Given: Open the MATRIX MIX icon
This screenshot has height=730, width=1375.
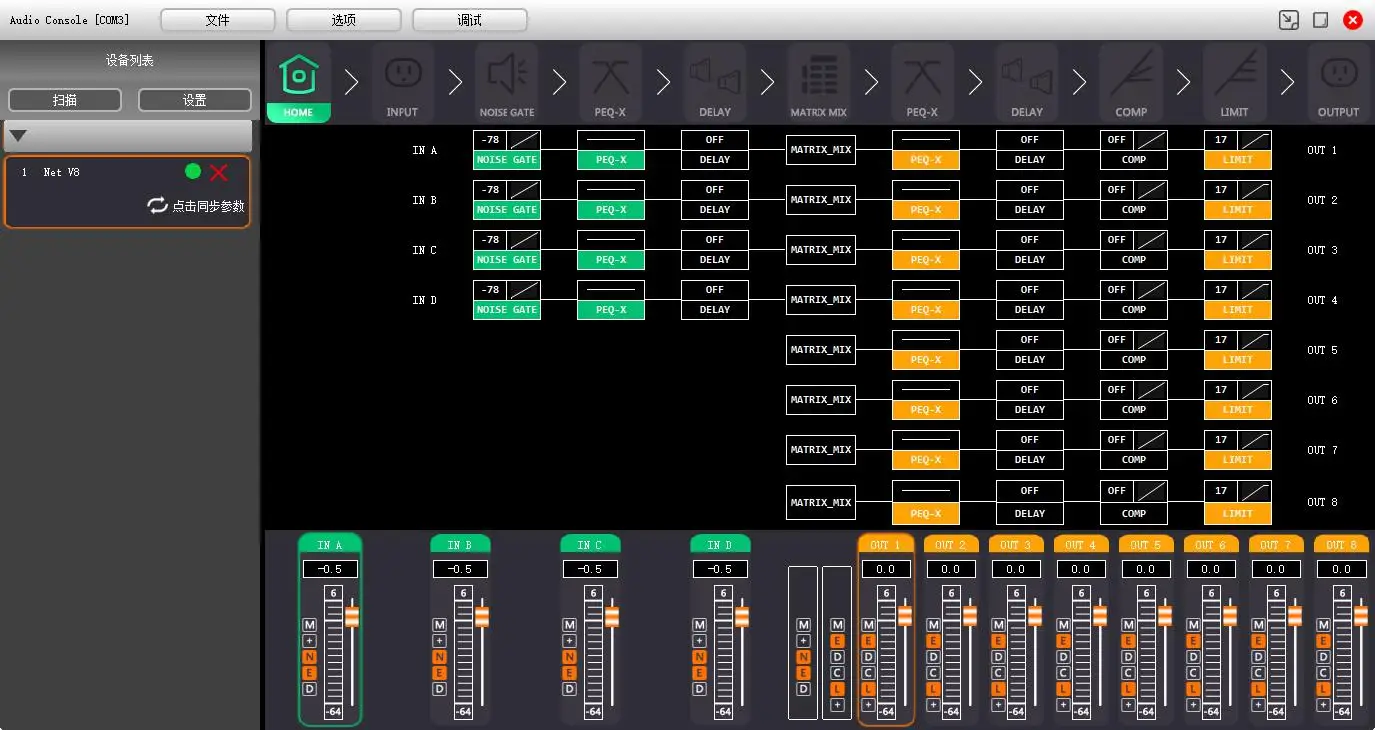Looking at the screenshot, I should pos(818,76).
